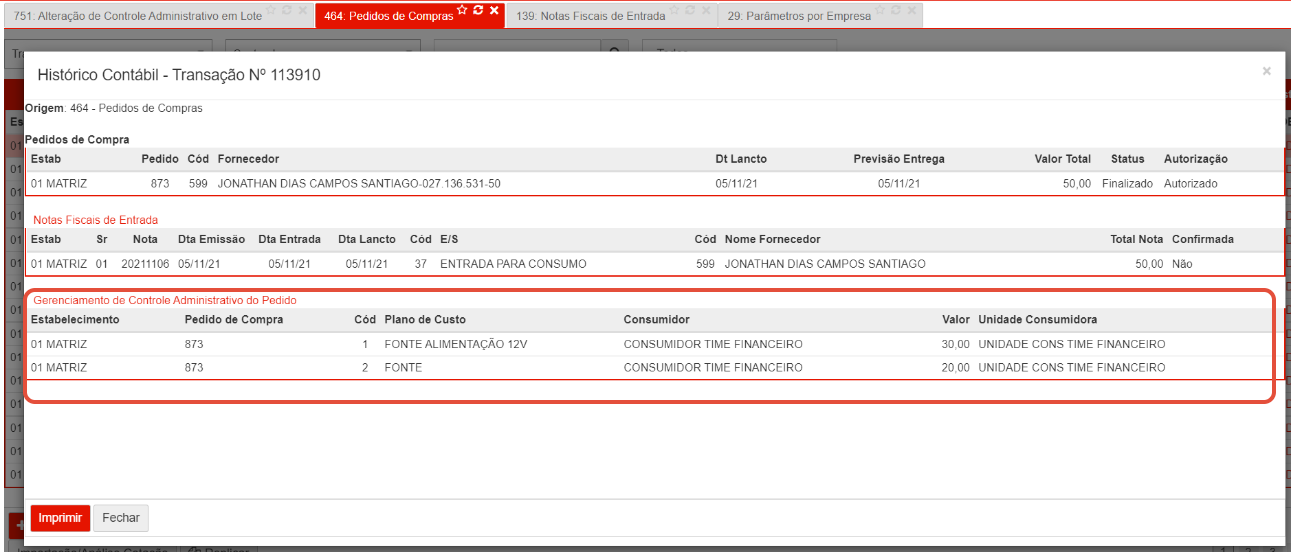Reload tab 464 Pedidos de Compras
This screenshot has height=552, width=1291.
pos(478,10)
